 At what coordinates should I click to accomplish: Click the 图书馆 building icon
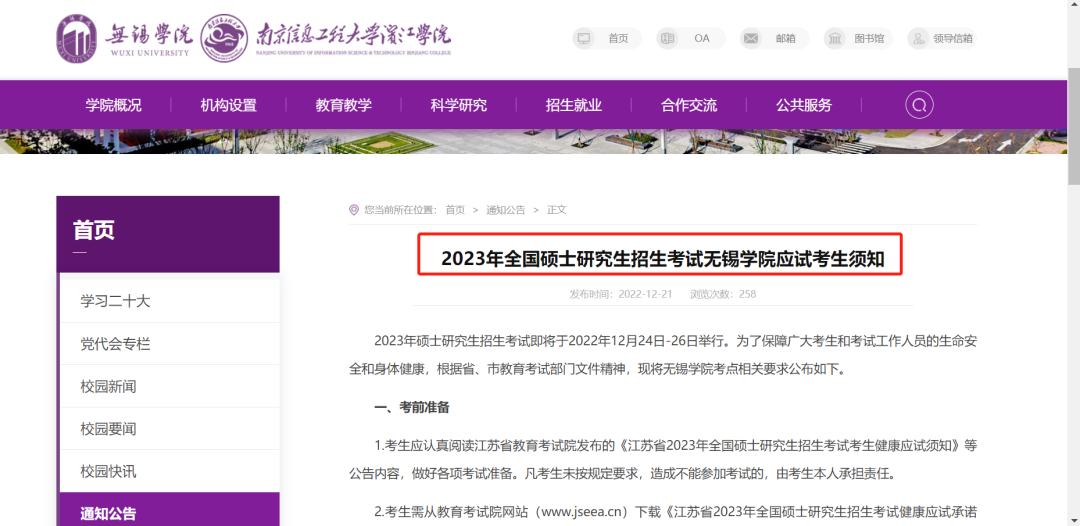tap(836, 38)
